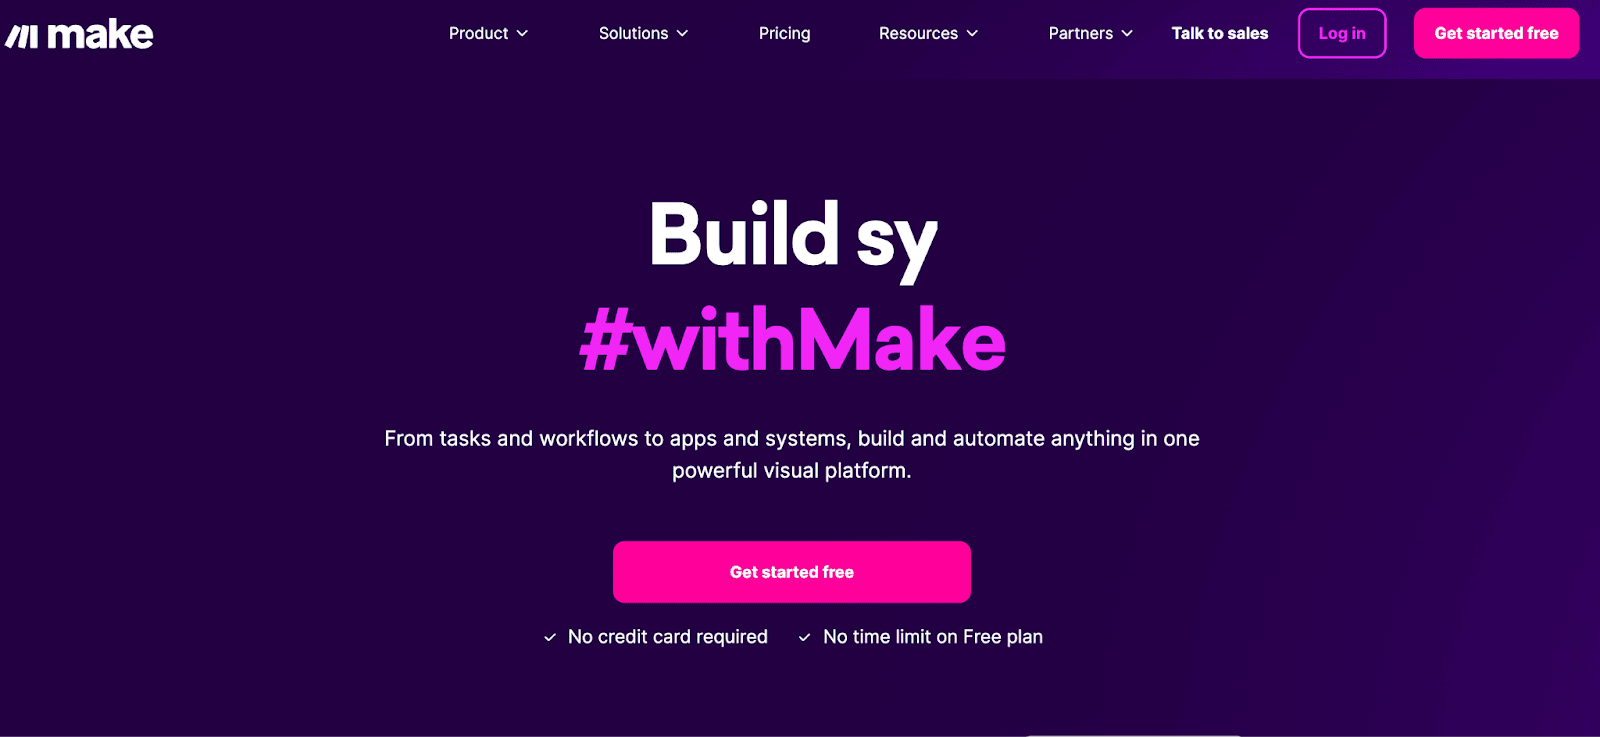Open the Partners menu
Screen dimensions: 1600x737
[1080, 33]
